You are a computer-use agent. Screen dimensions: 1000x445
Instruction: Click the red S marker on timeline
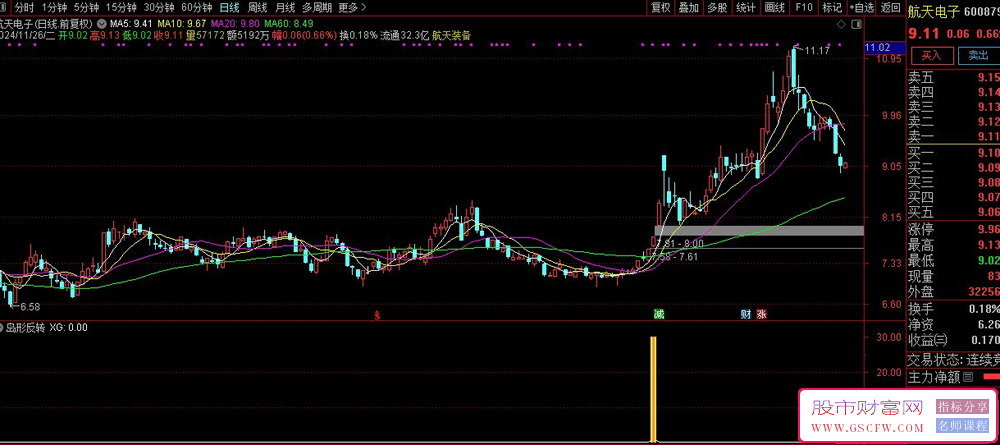tap(377, 315)
